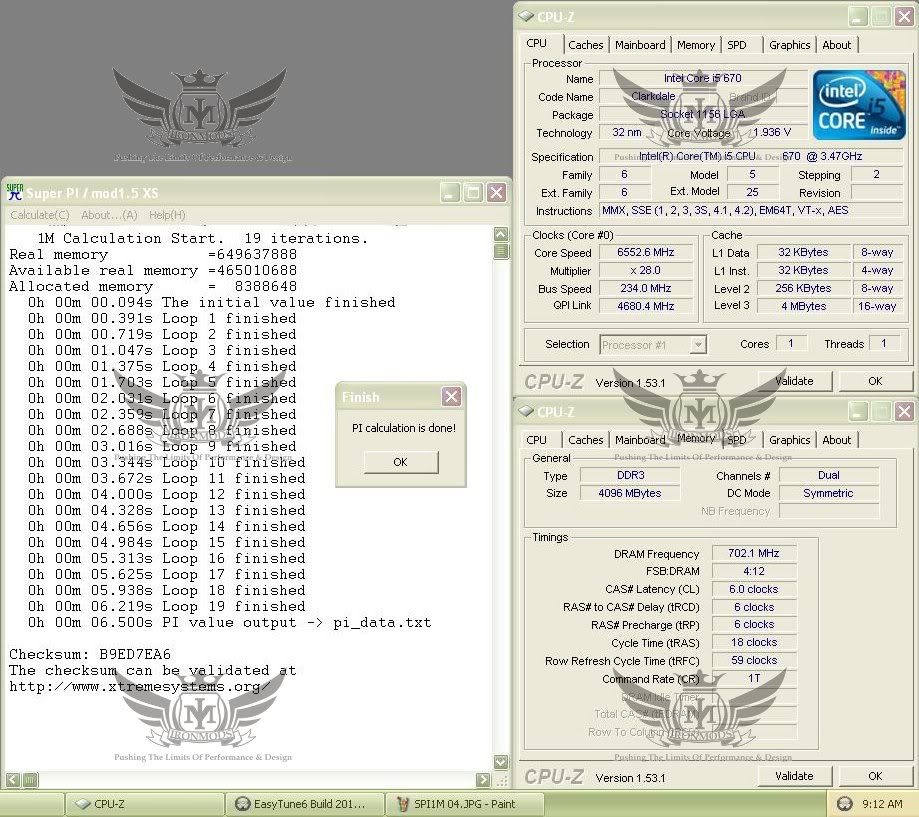The height and width of the screenshot is (817, 919).
Task: Expand the Processor #1 selection dropdown
Action: tap(697, 345)
